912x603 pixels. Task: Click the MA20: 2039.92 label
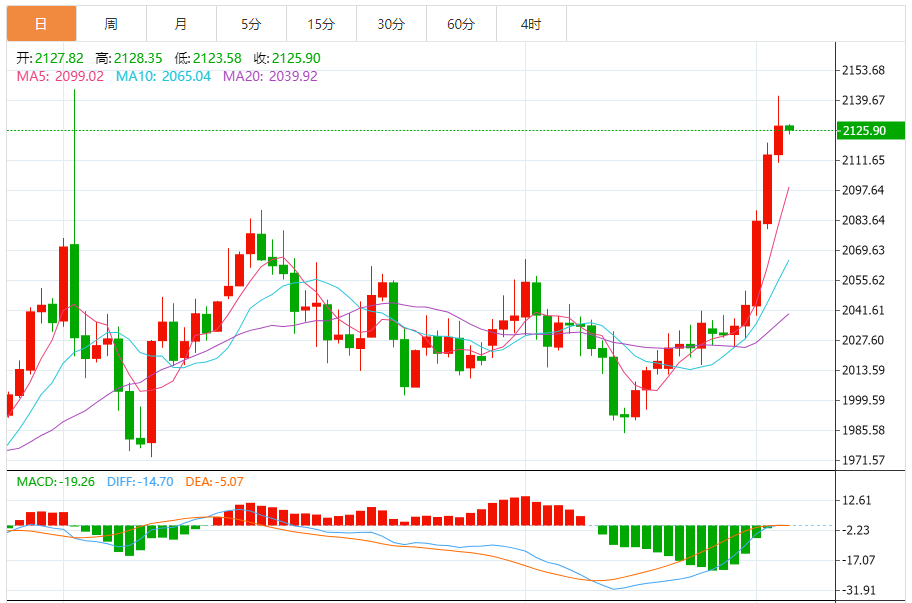coord(270,76)
